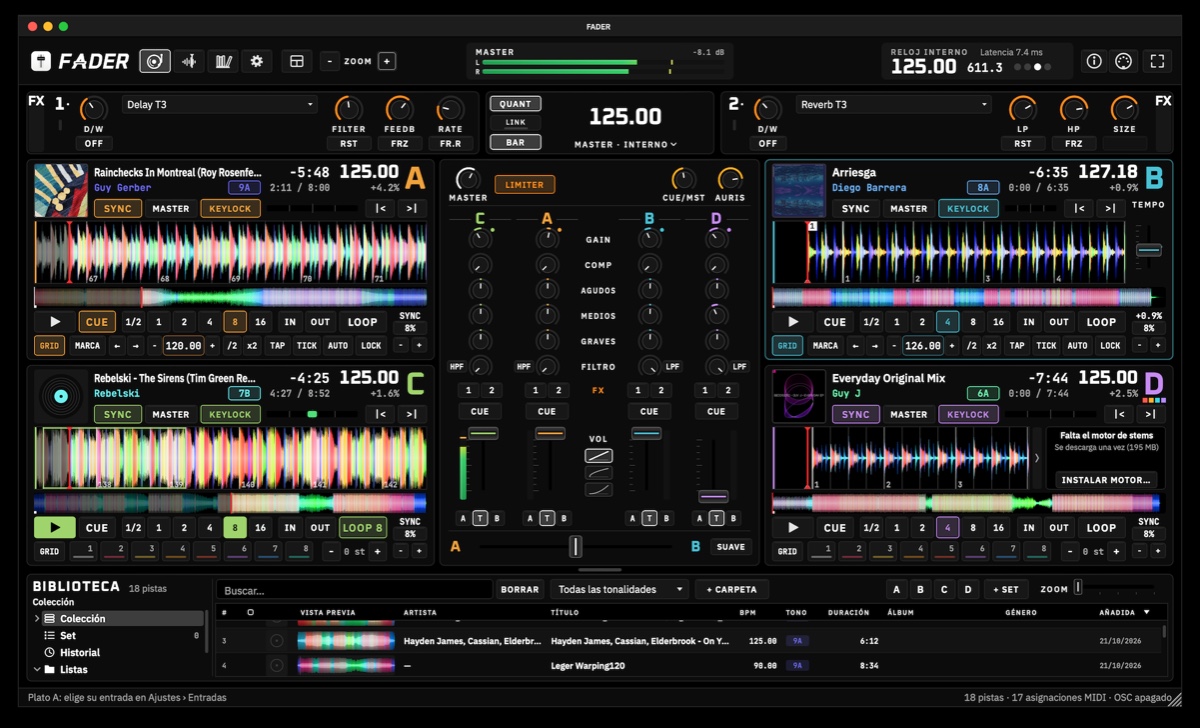The width and height of the screenshot is (1200, 728).
Task: Toggle the LINK button under QUANT
Action: click(515, 122)
